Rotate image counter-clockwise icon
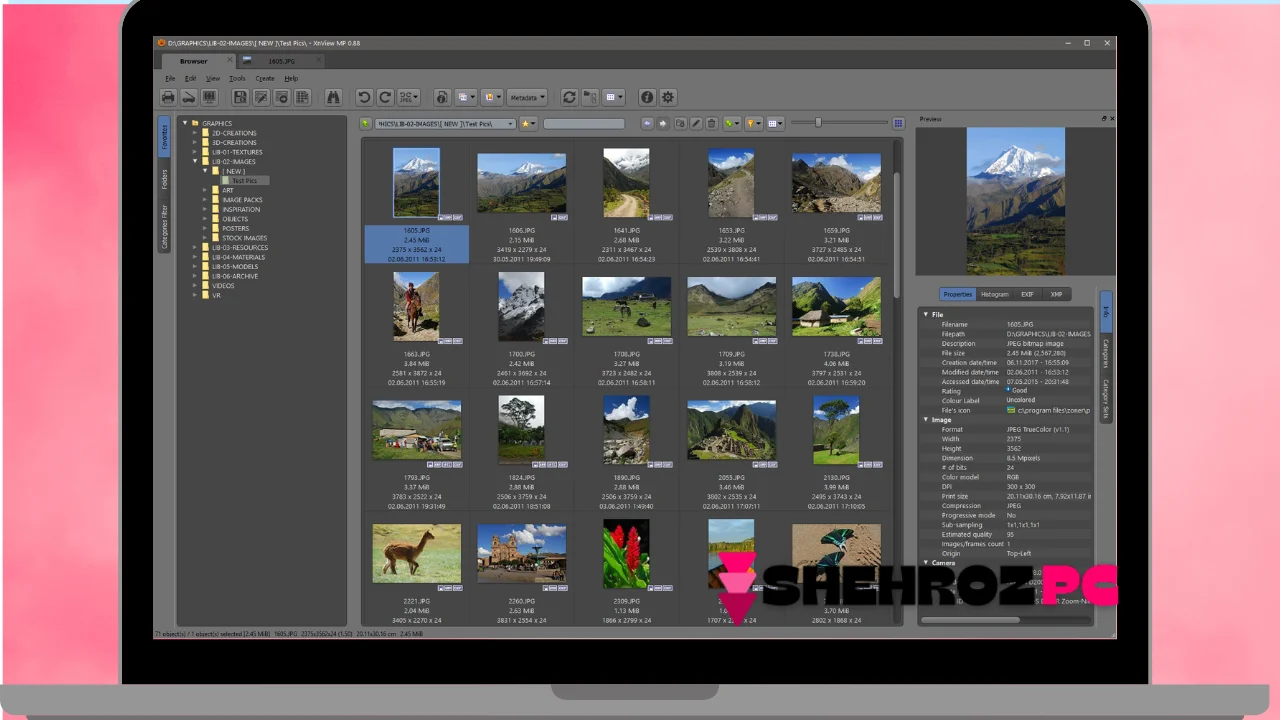Screen dimensions: 1280x720 364,97
